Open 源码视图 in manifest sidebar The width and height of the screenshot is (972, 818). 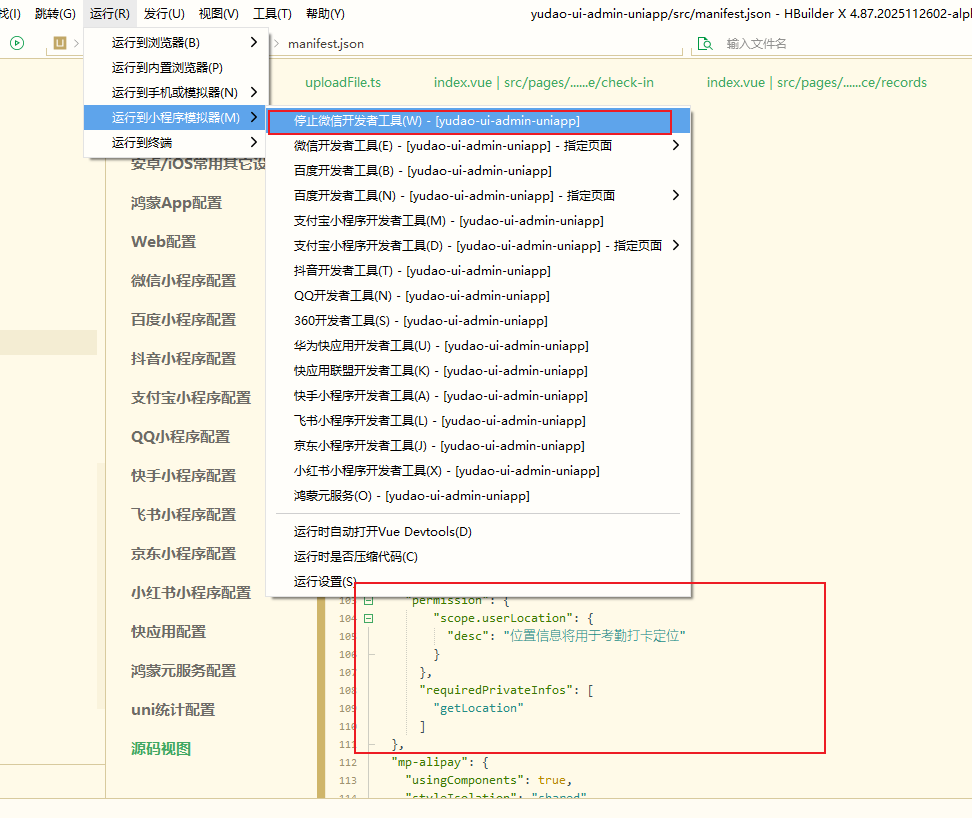(x=161, y=749)
